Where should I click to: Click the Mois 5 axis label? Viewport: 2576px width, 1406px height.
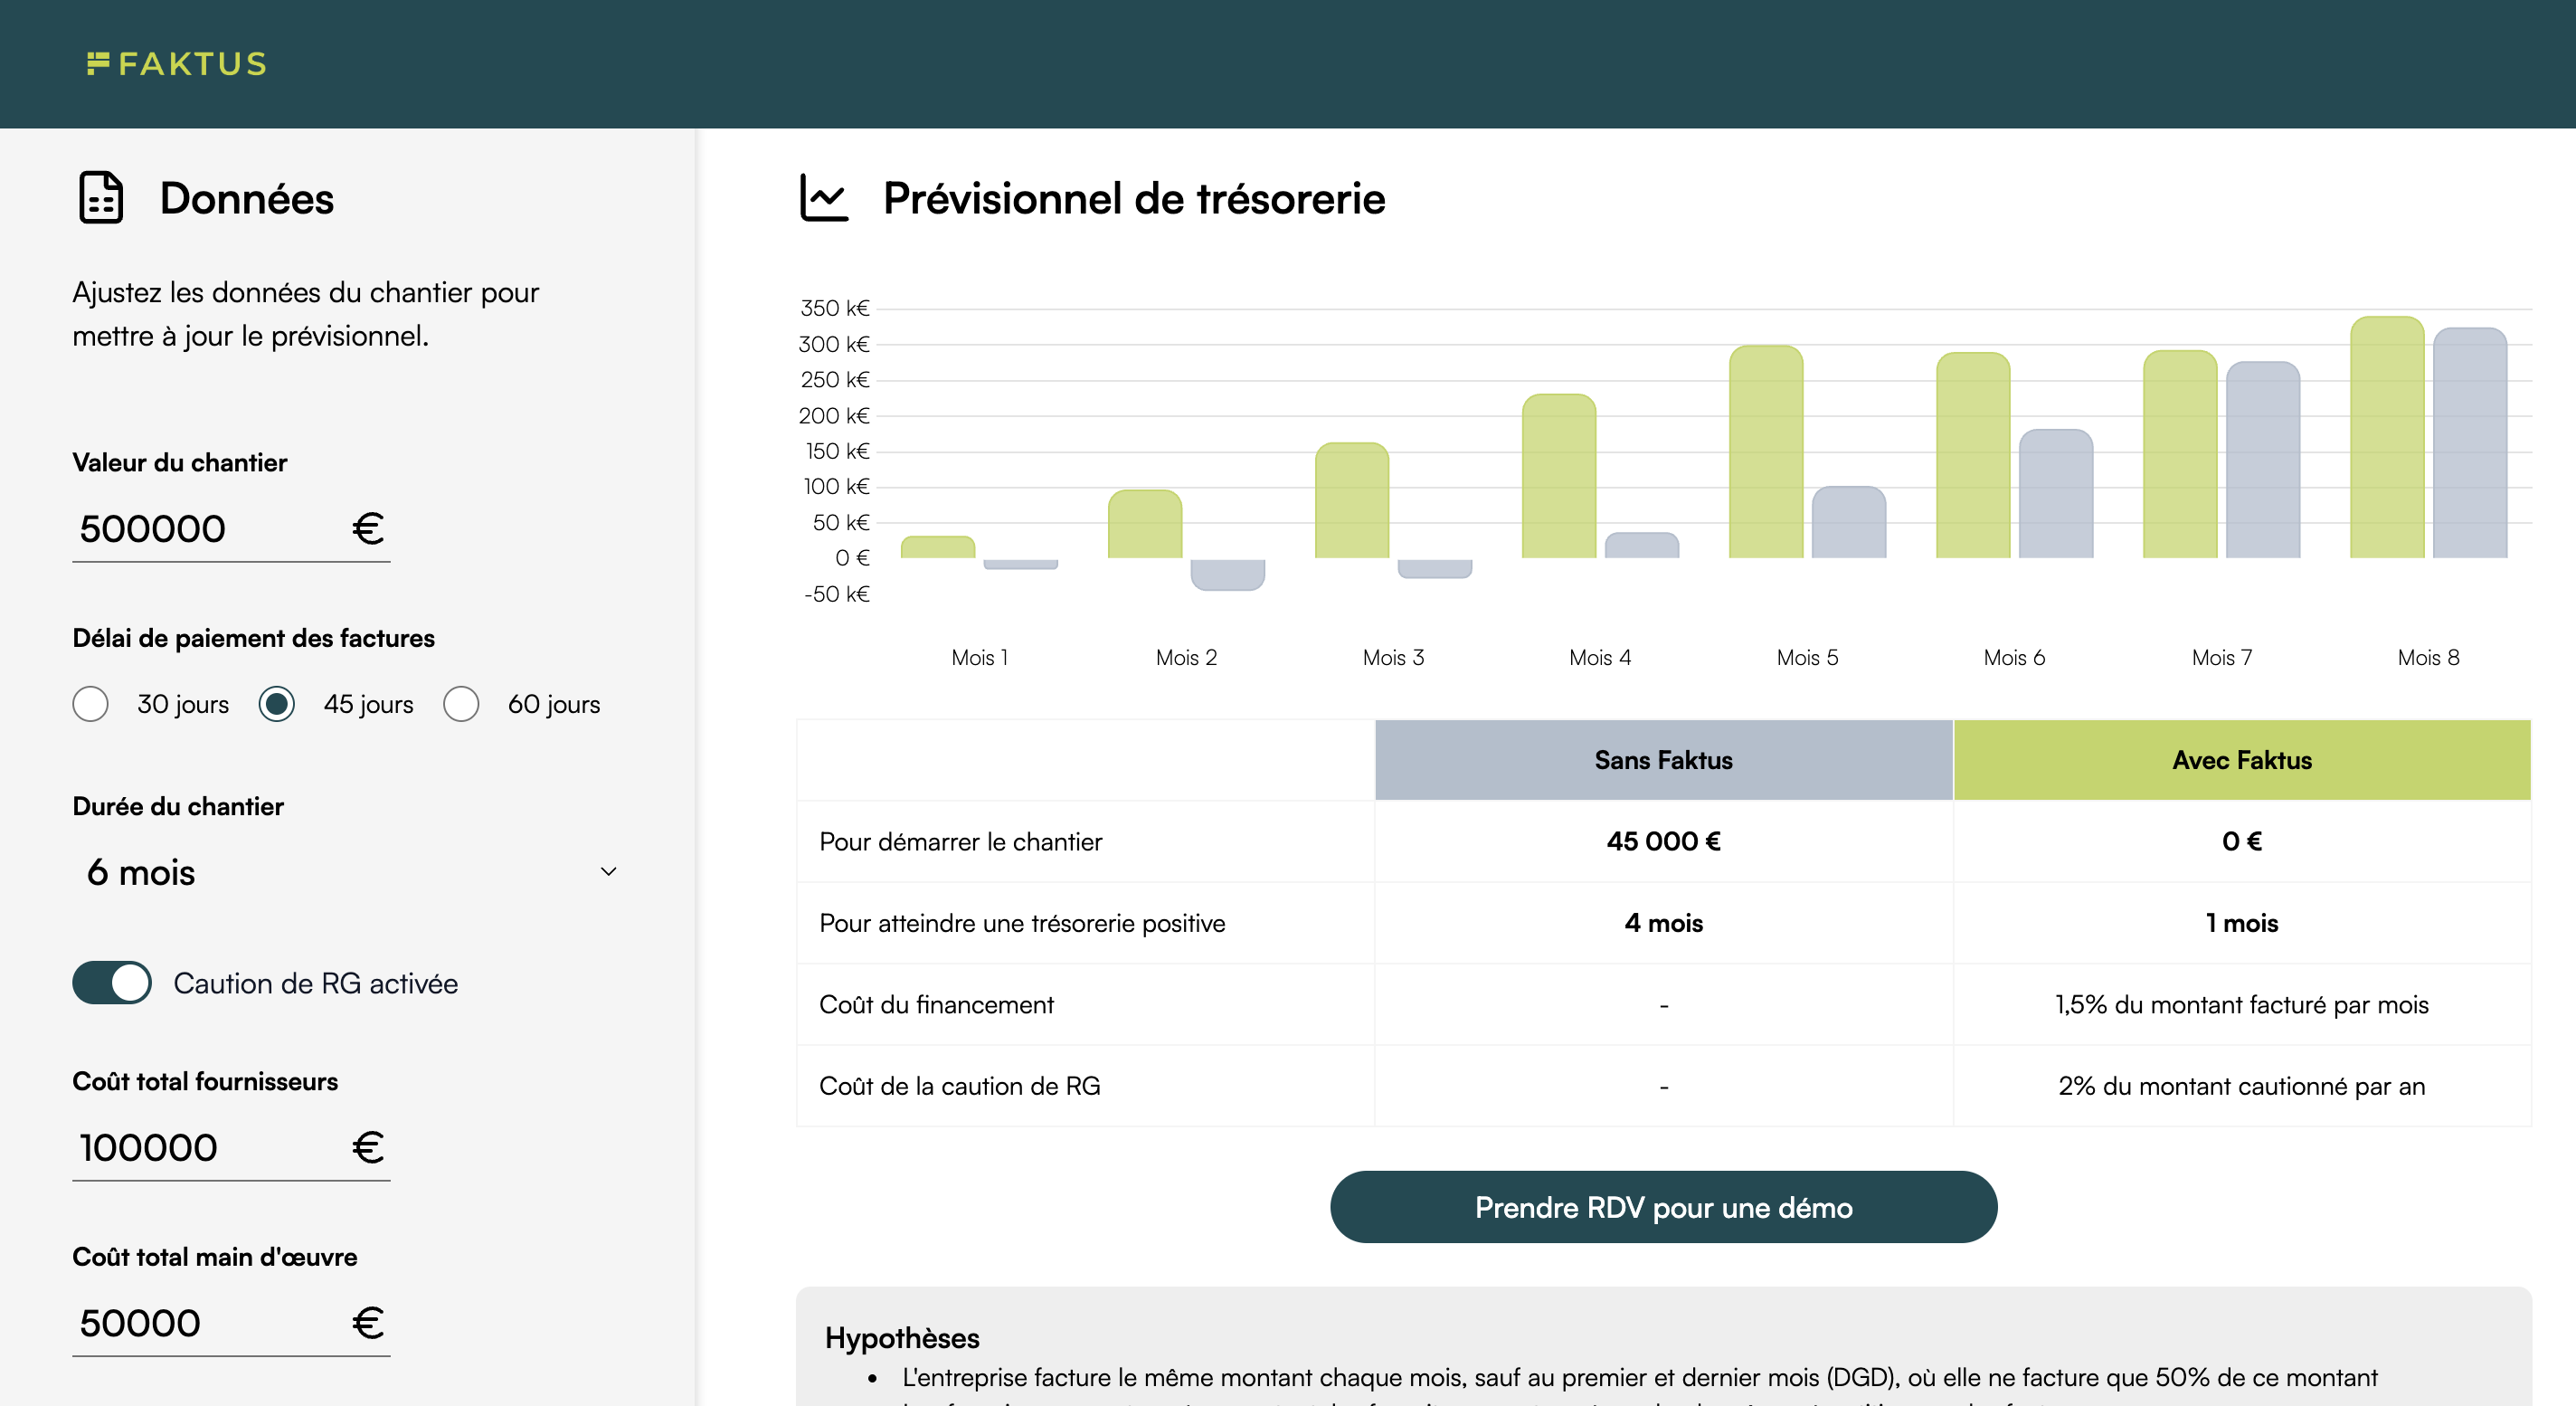click(x=1807, y=657)
